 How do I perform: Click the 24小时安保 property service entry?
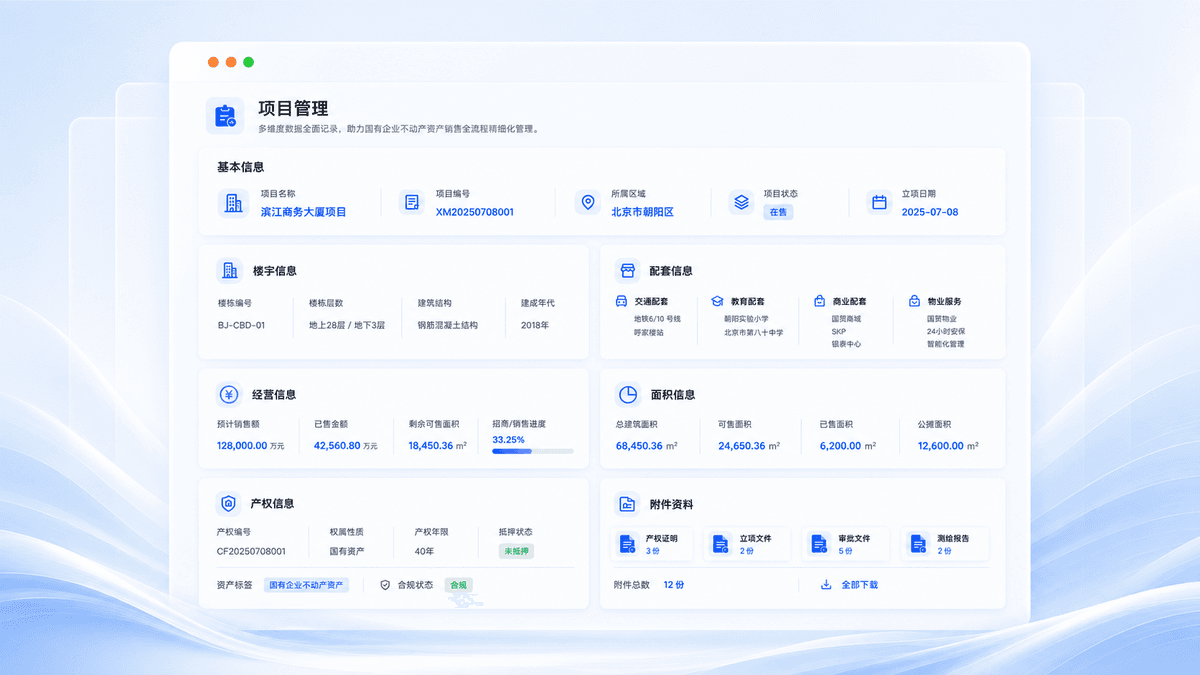[946, 331]
